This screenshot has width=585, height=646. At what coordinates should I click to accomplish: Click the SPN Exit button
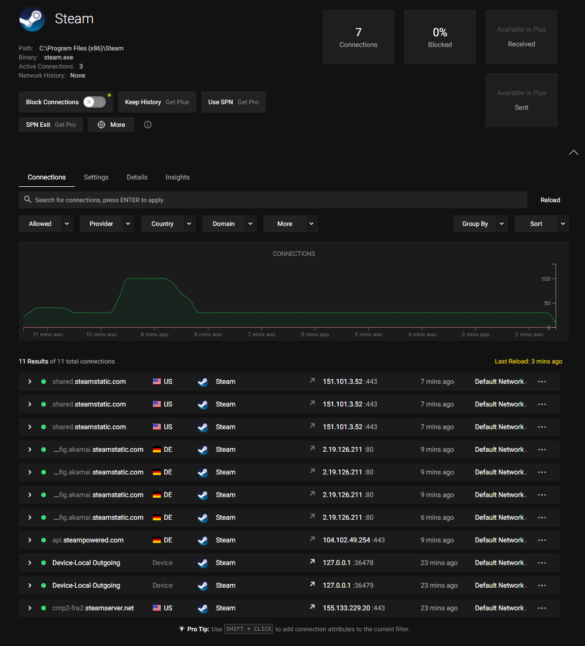click(x=51, y=124)
